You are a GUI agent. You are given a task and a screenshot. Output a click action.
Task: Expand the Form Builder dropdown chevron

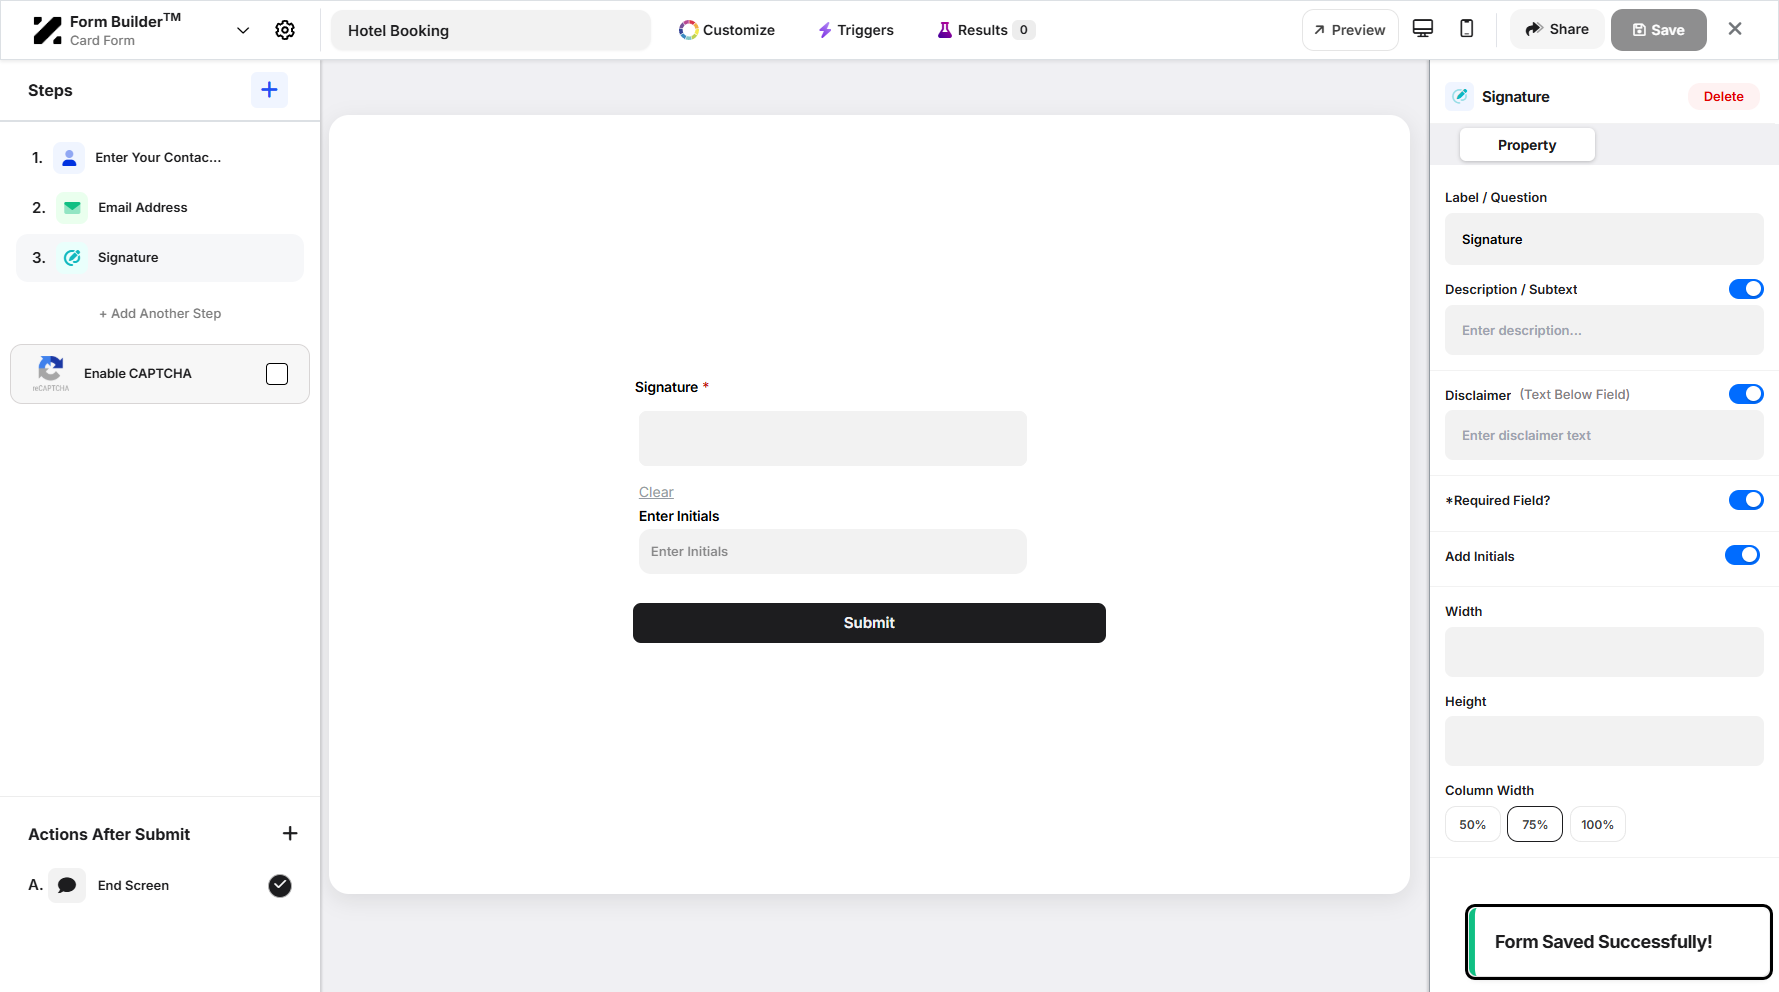(243, 30)
